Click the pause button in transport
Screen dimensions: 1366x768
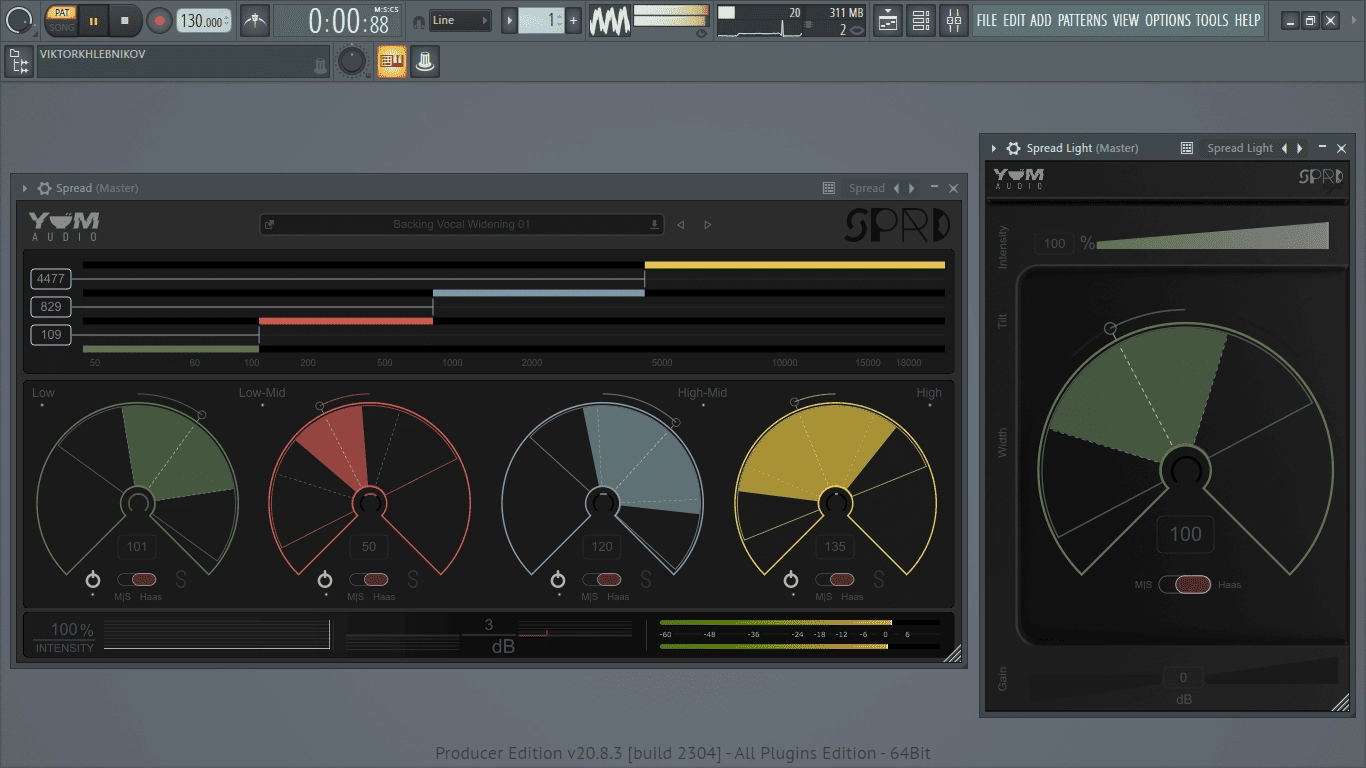coord(93,20)
